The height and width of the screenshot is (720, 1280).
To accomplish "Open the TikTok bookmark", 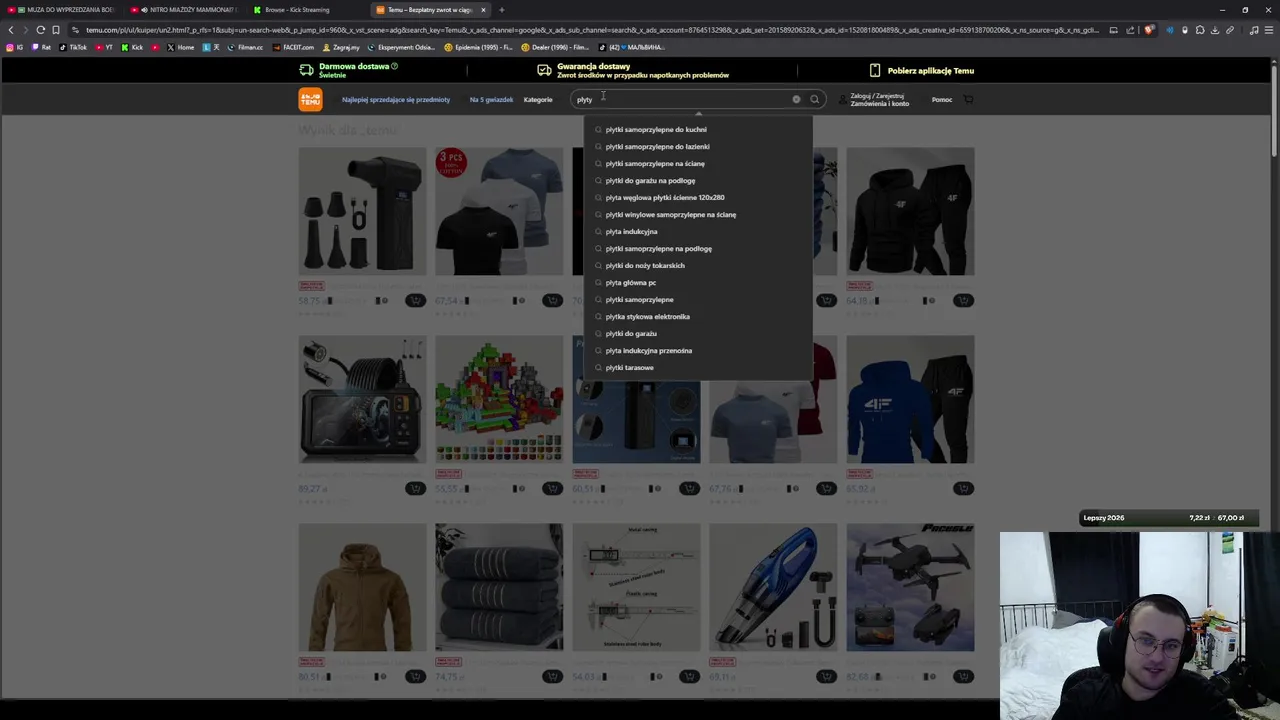I will (73, 47).
